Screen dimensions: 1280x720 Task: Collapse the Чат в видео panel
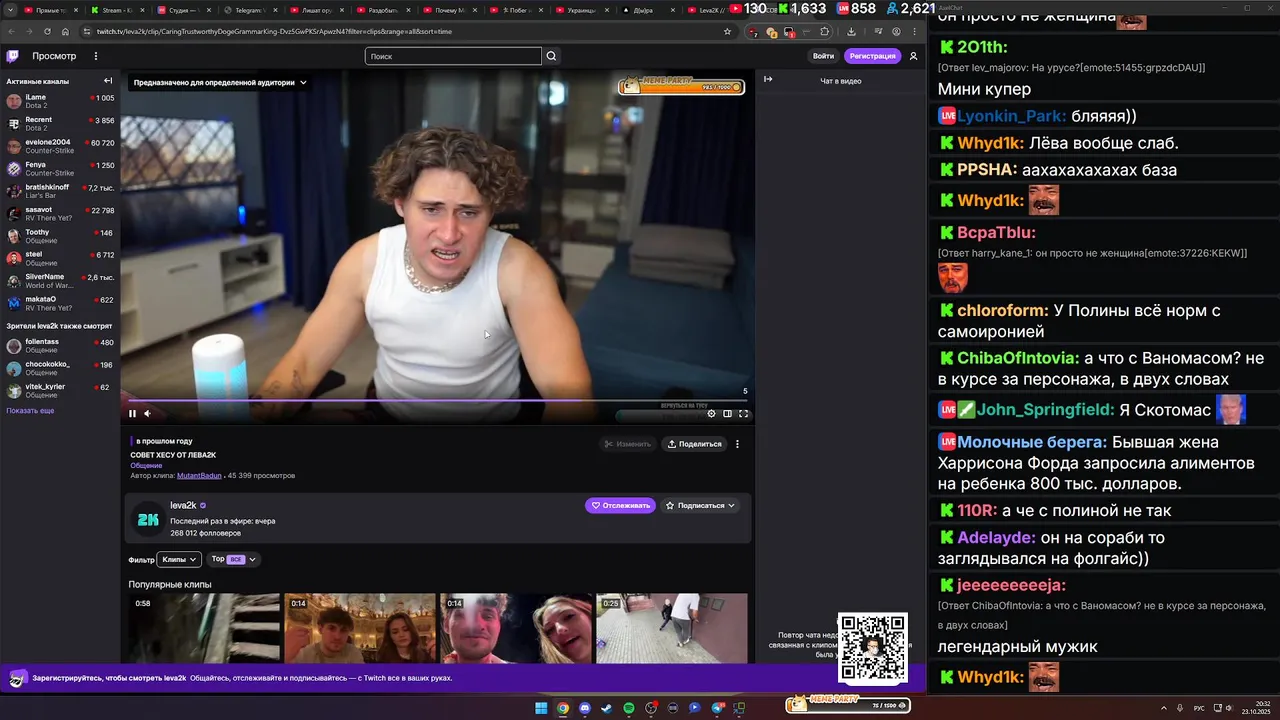(768, 79)
